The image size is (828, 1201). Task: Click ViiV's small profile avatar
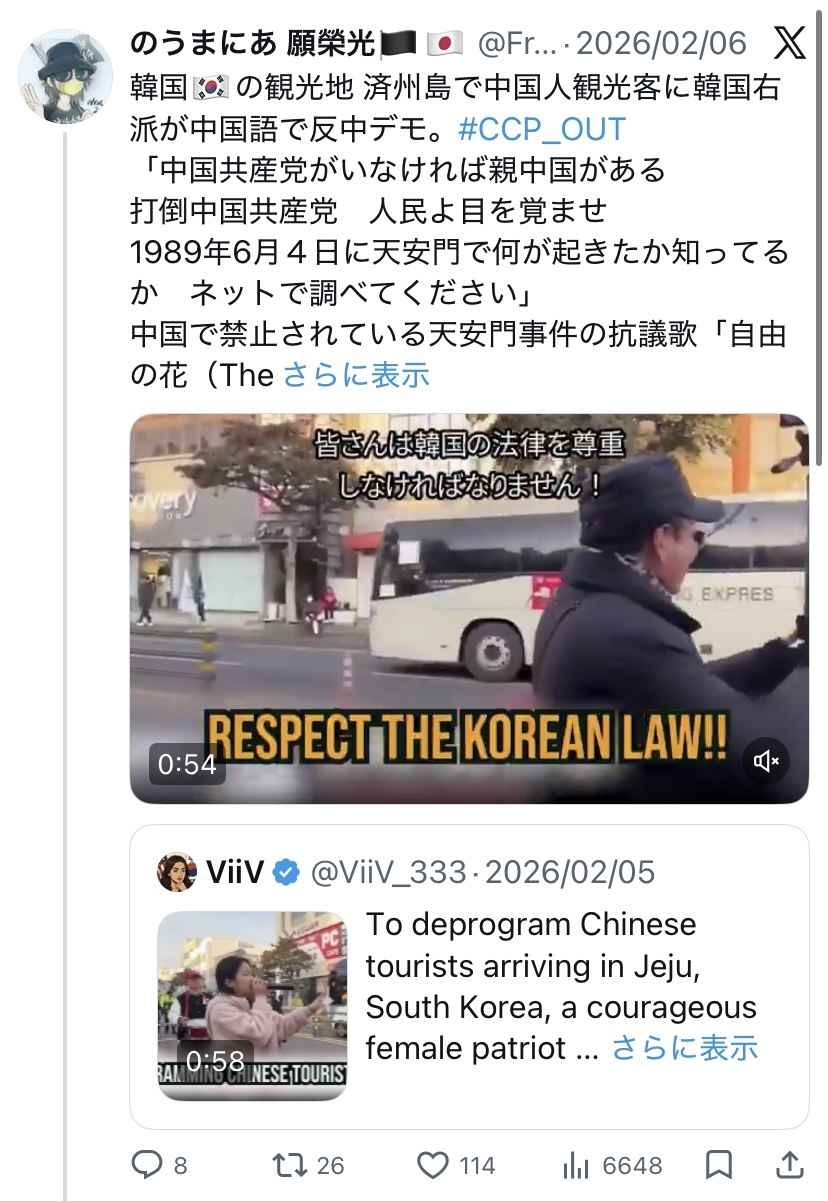(x=175, y=872)
